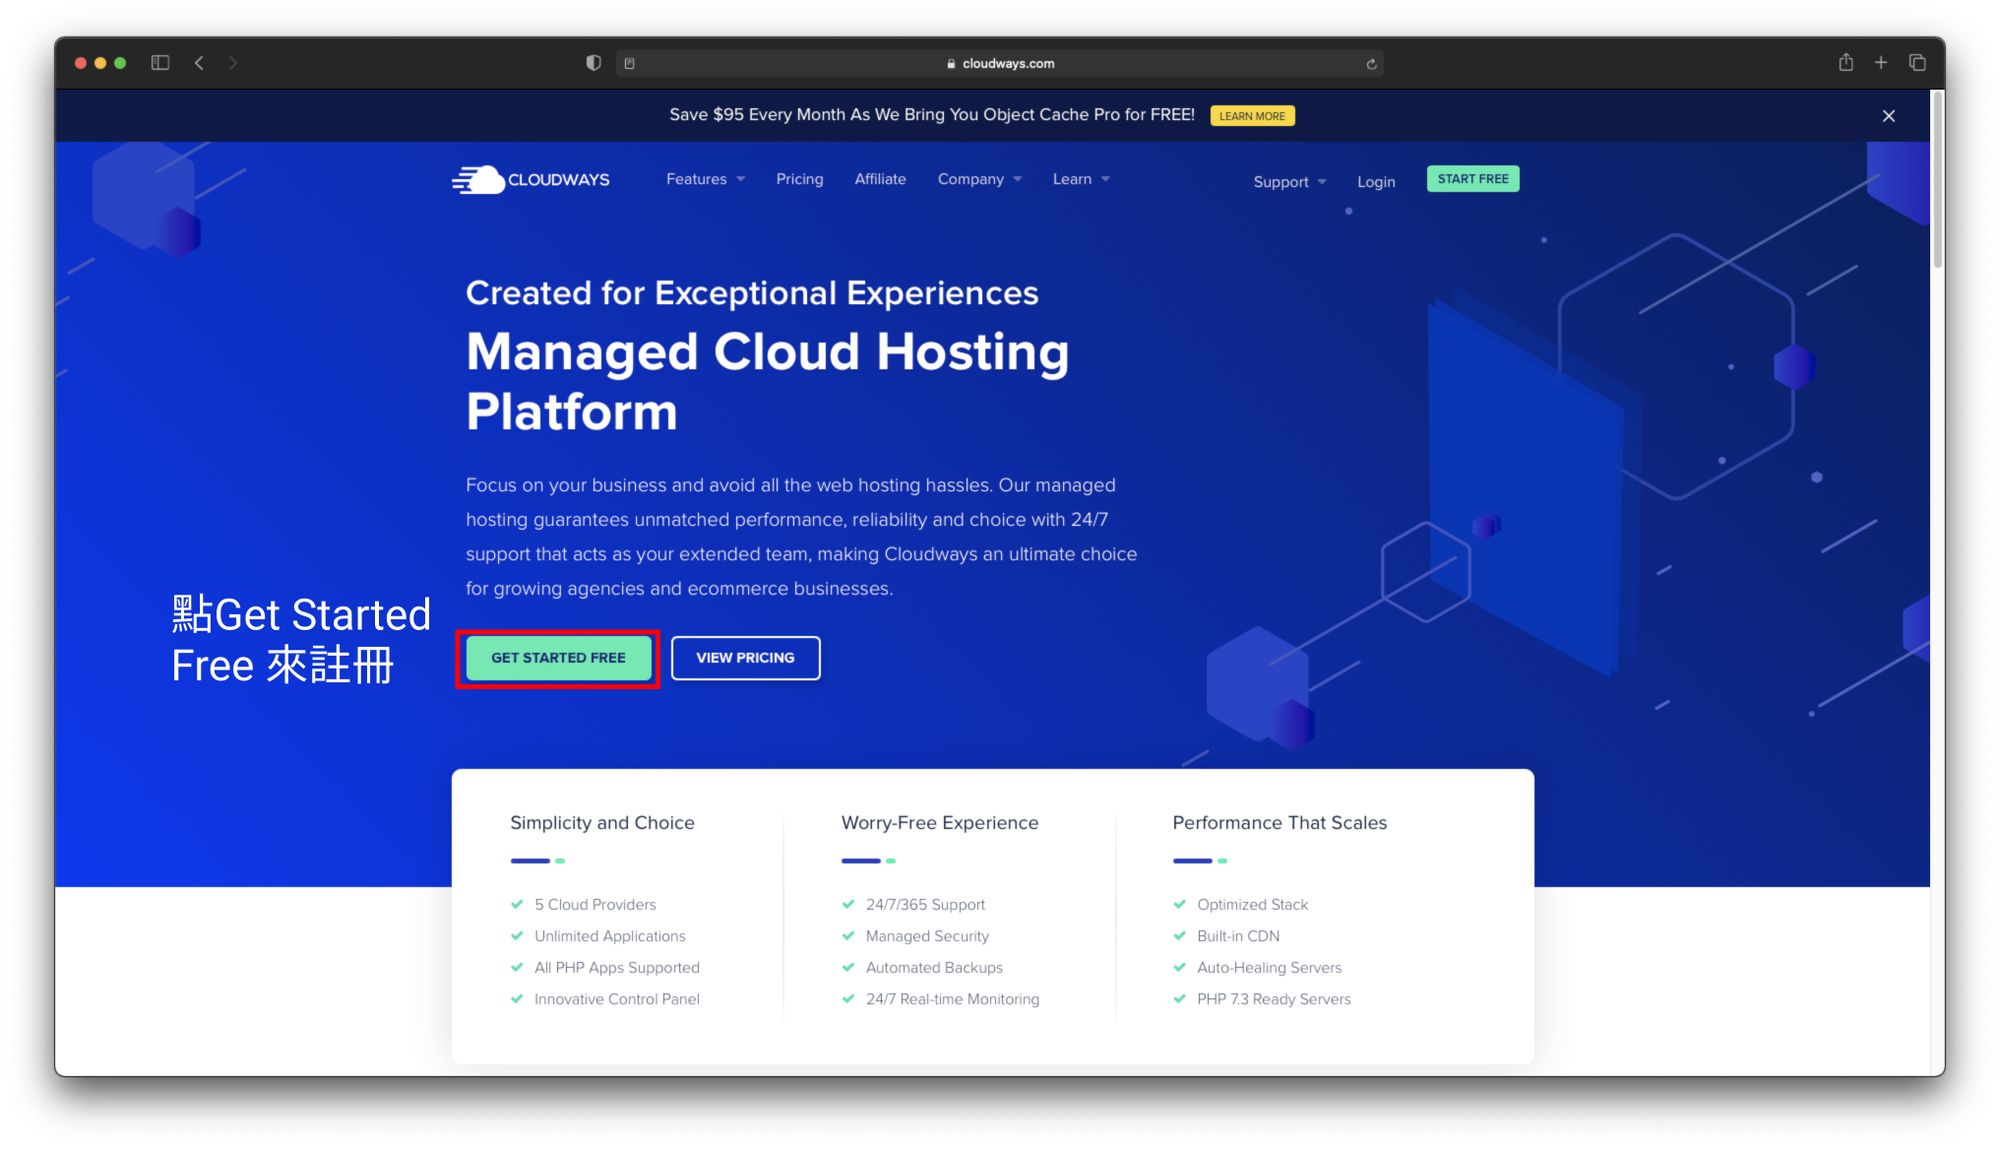
Task: Open a new tab with the plus icon
Action: pos(1881,62)
